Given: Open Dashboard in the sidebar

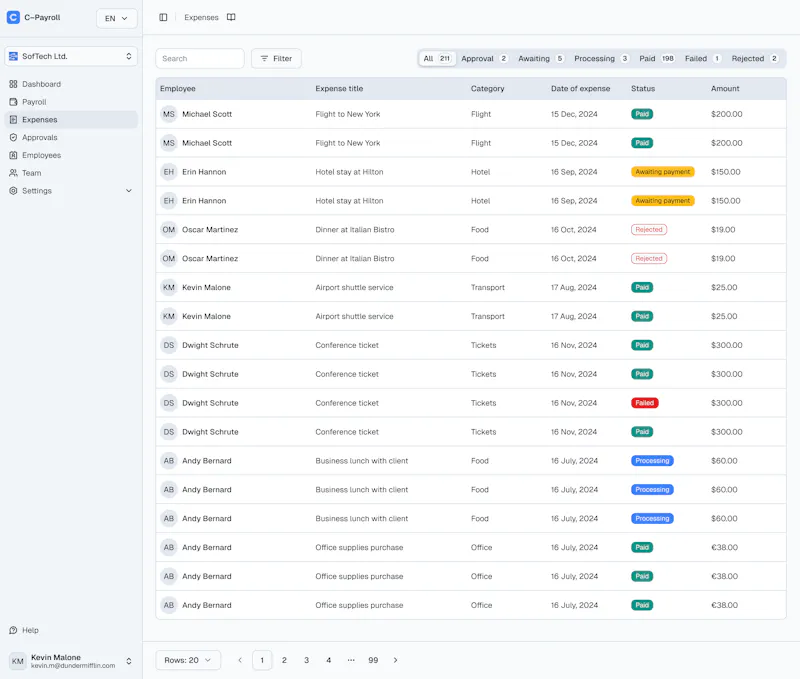Looking at the screenshot, I should click(71, 84).
